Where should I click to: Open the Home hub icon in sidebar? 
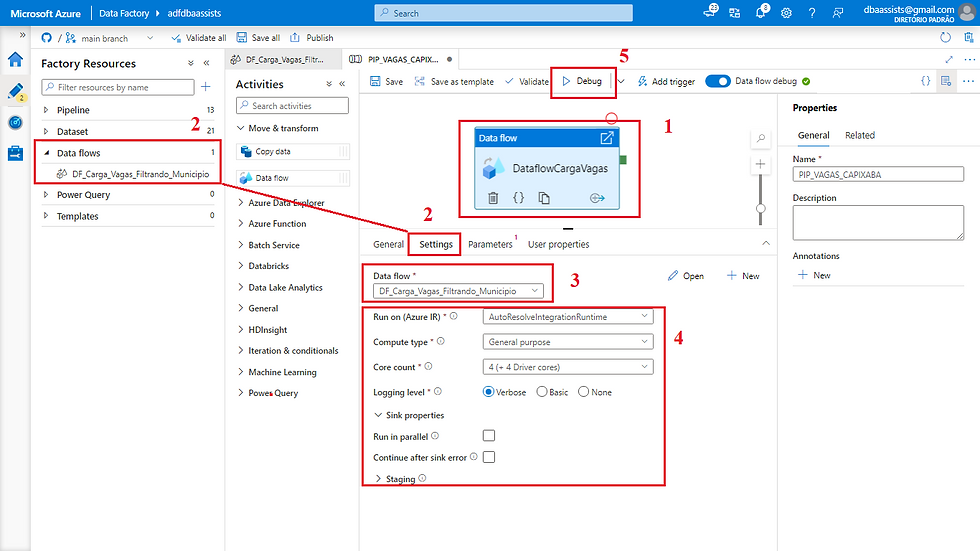click(x=16, y=60)
